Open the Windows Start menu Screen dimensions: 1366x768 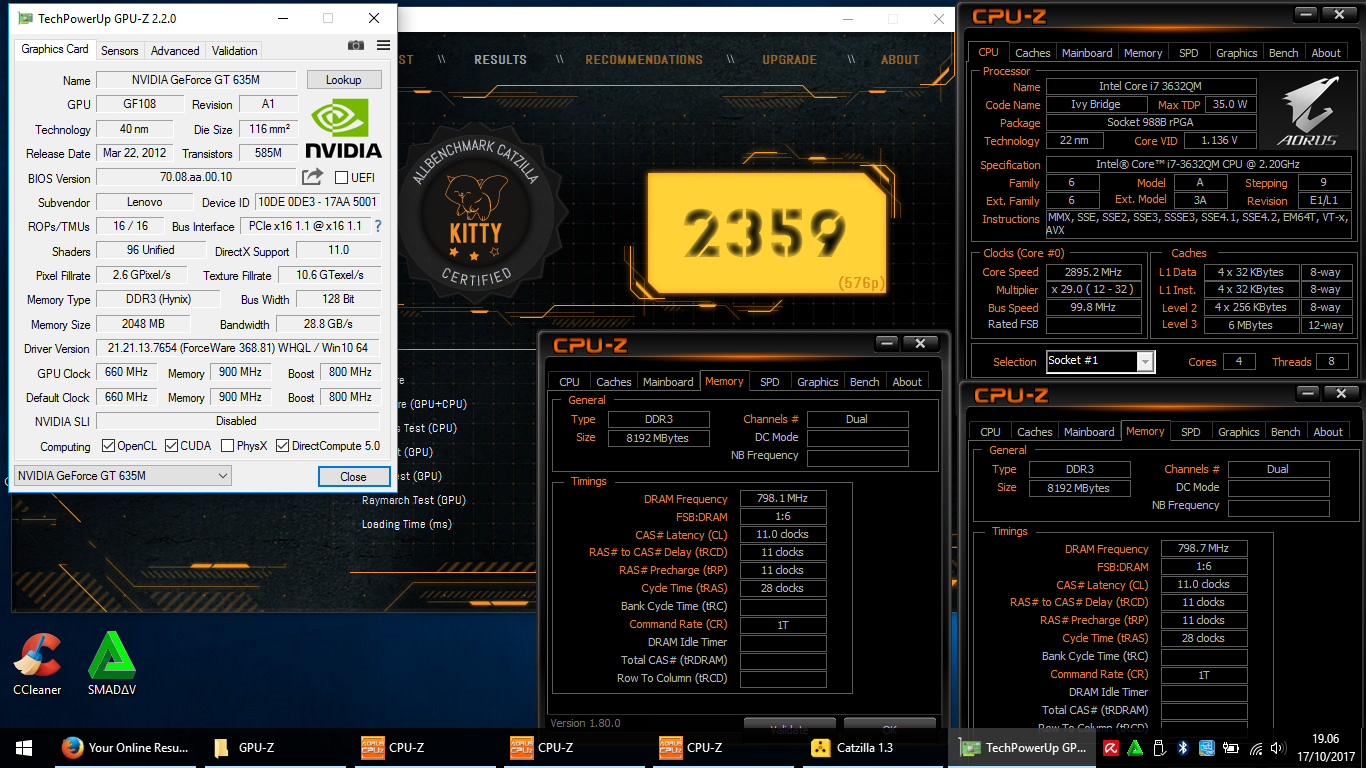24,747
